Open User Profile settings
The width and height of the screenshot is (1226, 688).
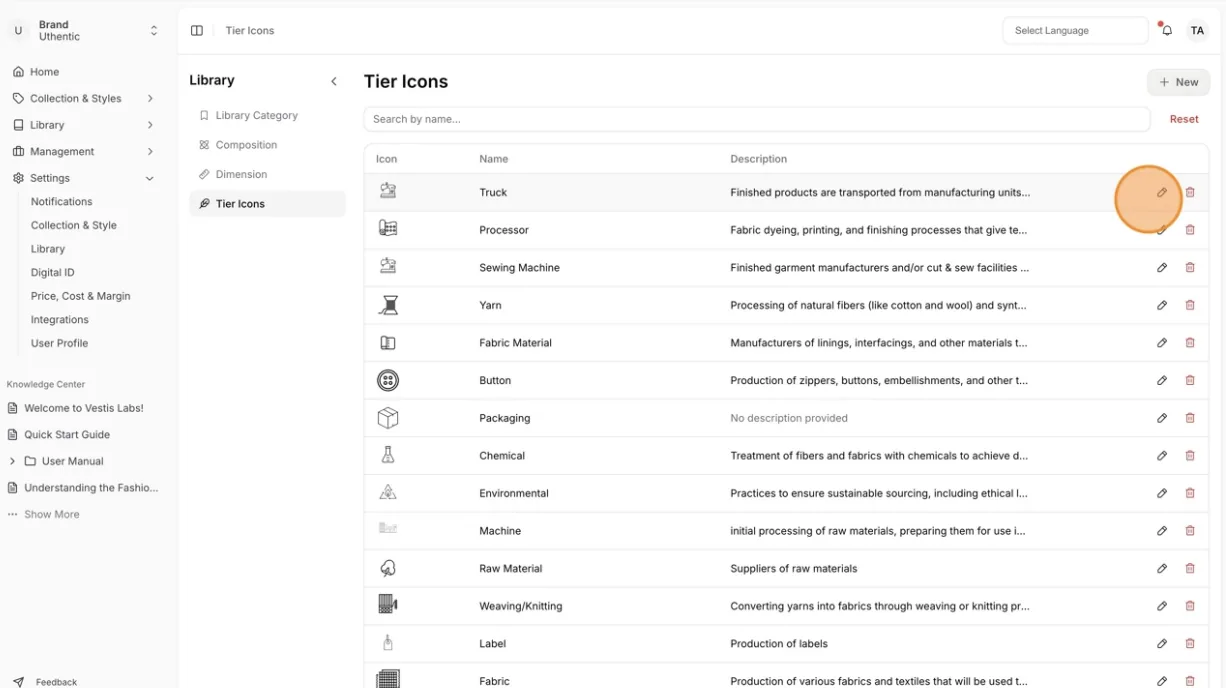[60, 343]
